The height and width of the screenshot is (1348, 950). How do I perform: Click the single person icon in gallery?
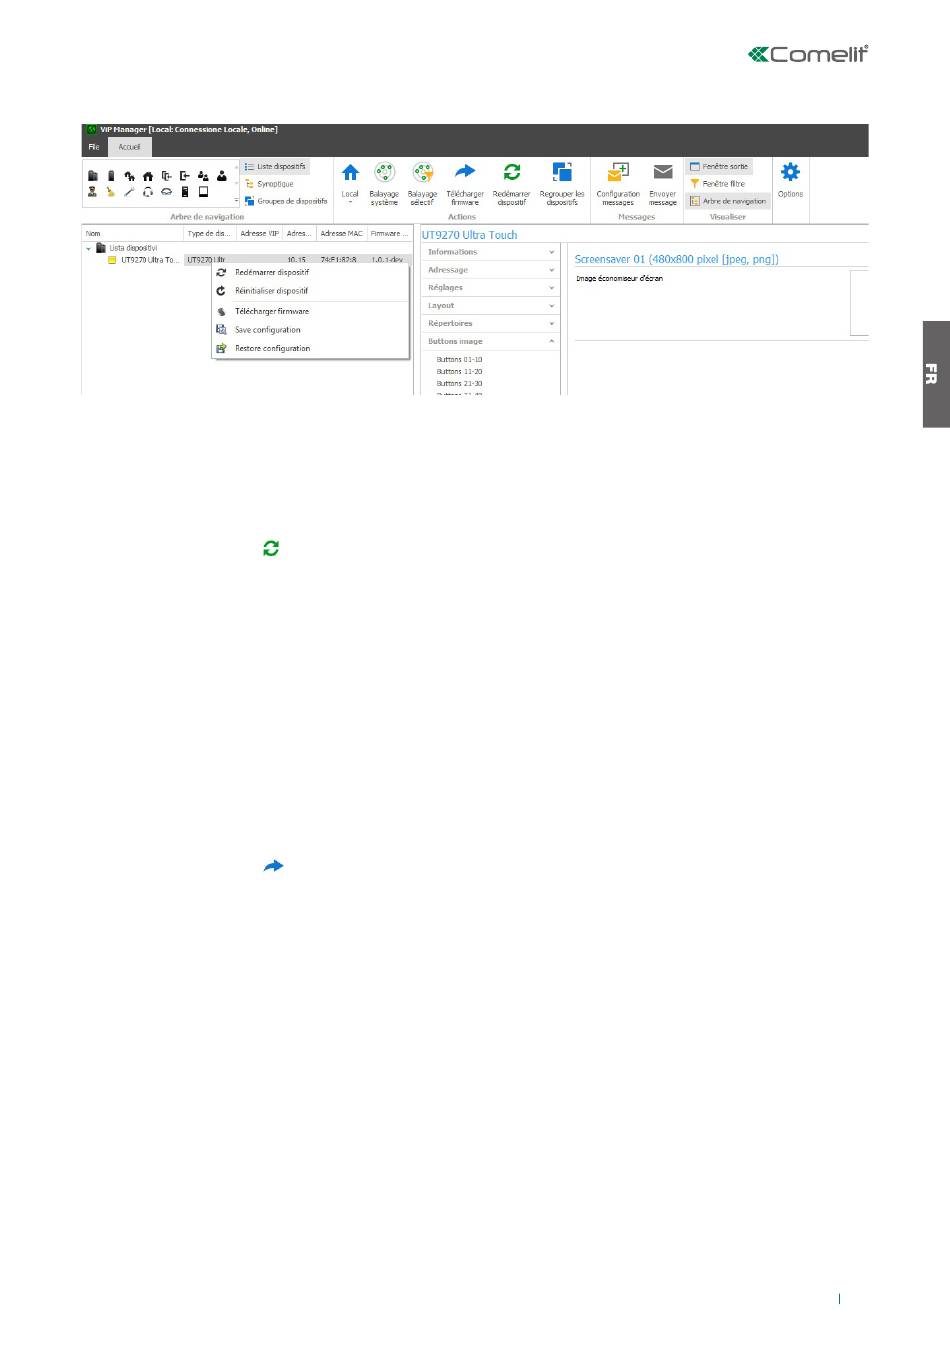click(222, 176)
